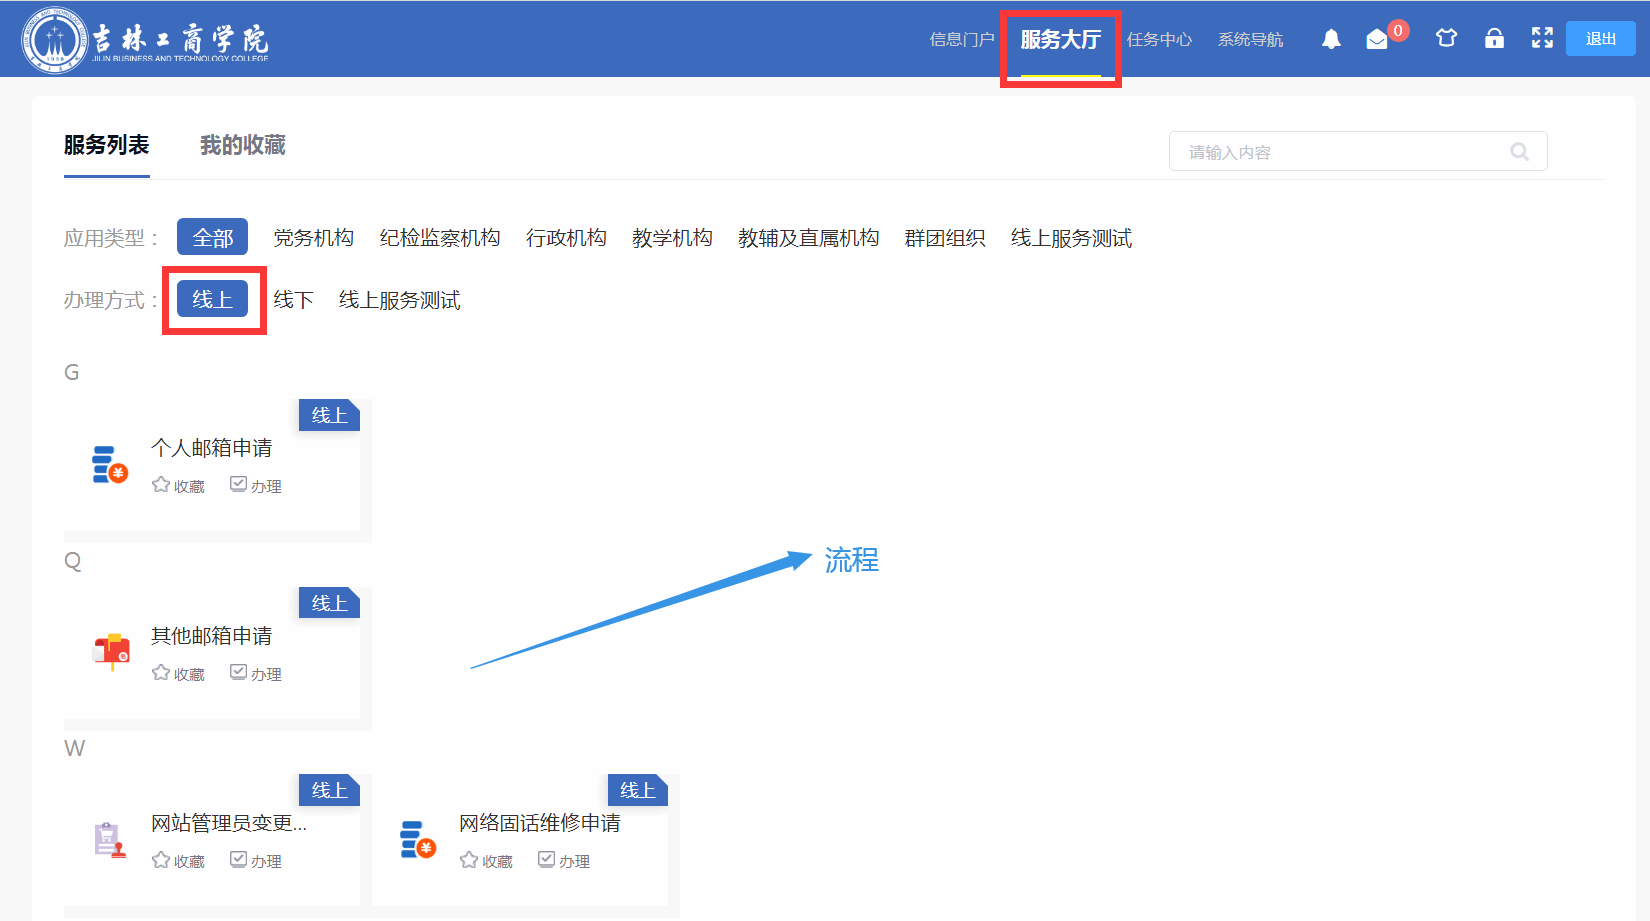Viewport: 1650px width, 921px height.
Task: Select 党务机构 application type filter
Action: click(313, 238)
